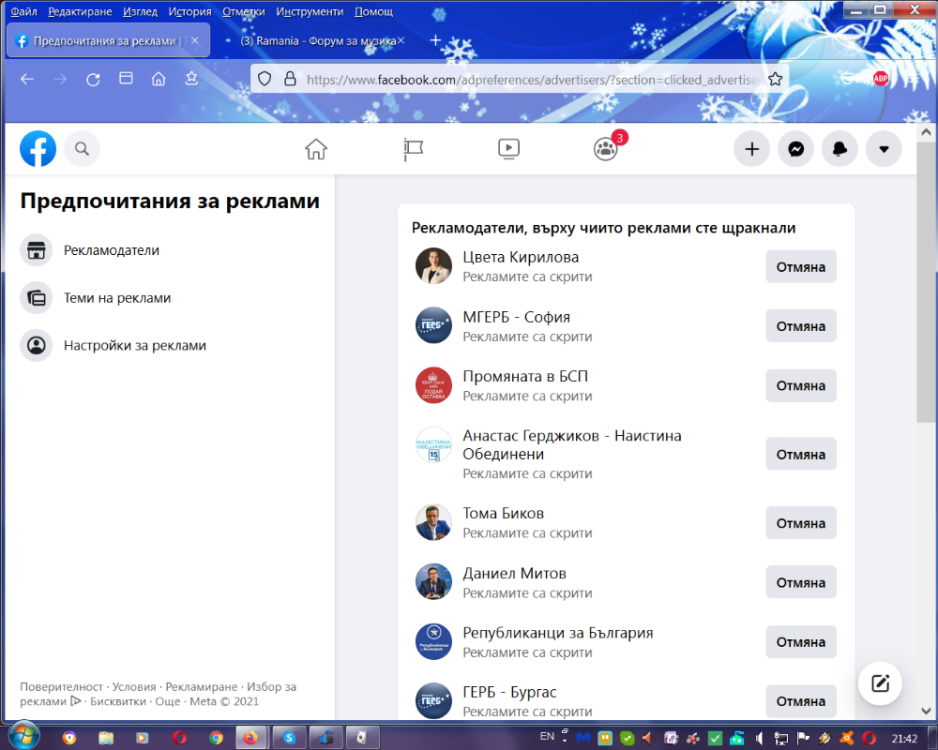Click the page vertical scrollbar thumb
The height and width of the screenshot is (750, 938).
926,281
